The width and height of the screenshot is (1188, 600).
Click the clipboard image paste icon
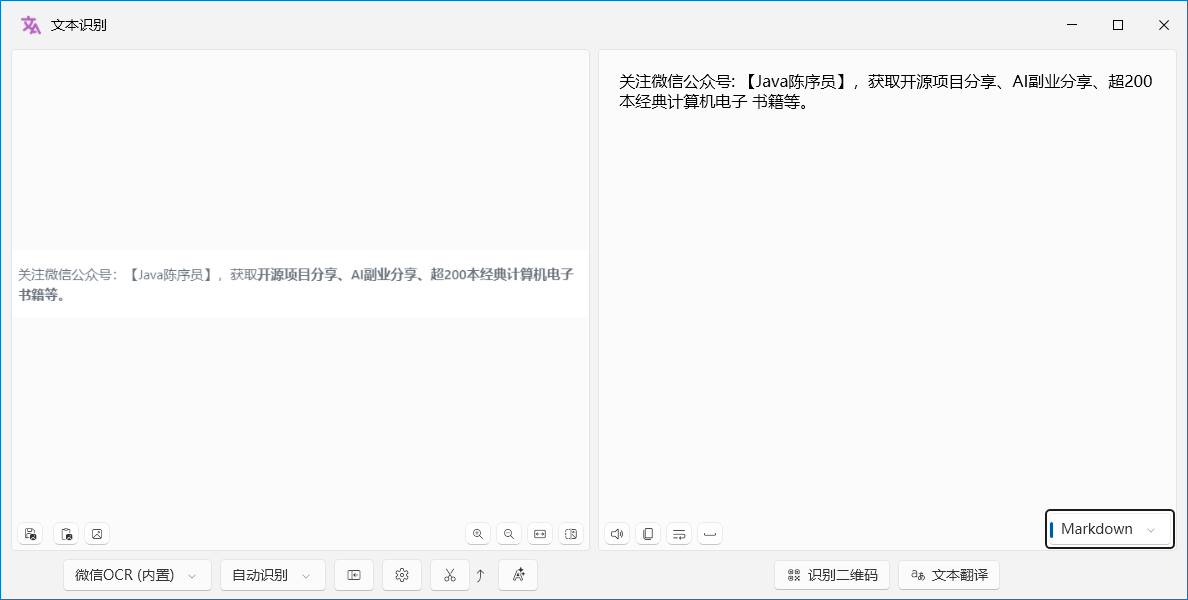pos(66,534)
